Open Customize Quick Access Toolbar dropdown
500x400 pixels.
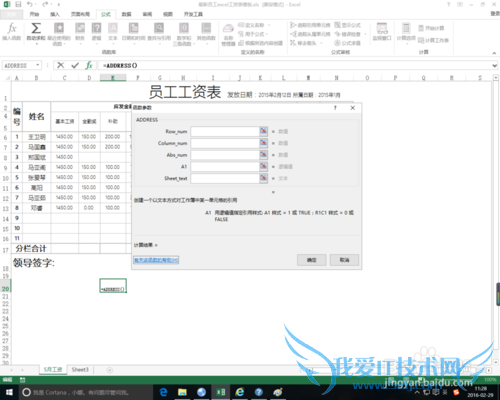coord(59,5)
